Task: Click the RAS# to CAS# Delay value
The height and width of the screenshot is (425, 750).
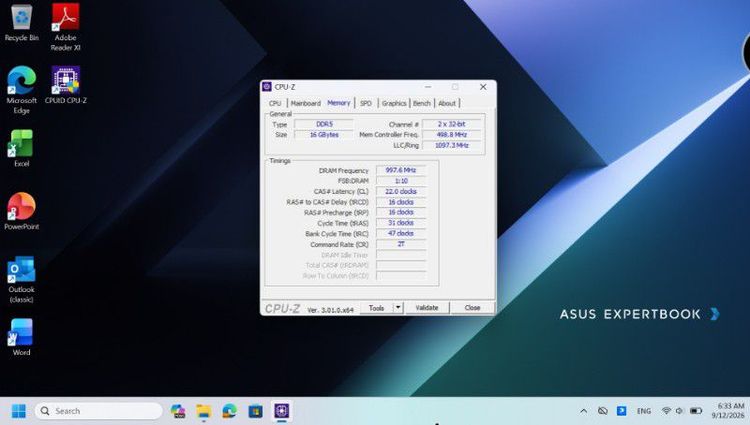Action: point(401,202)
